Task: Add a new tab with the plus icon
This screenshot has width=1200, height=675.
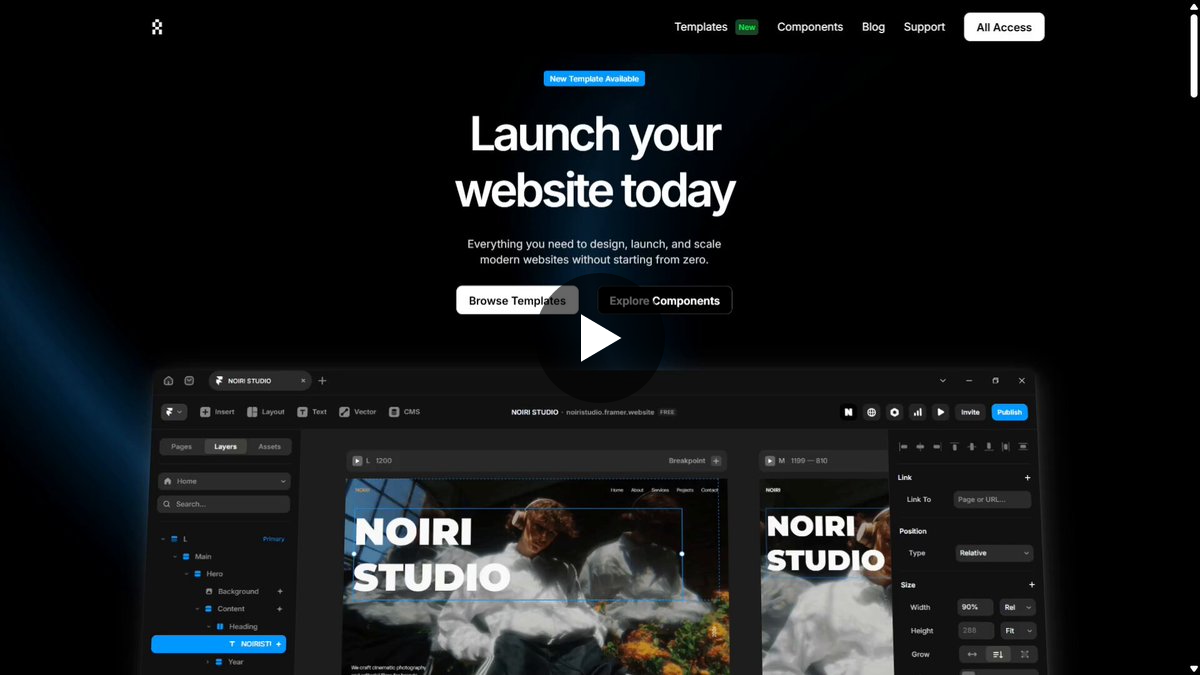Action: pyautogui.click(x=322, y=381)
